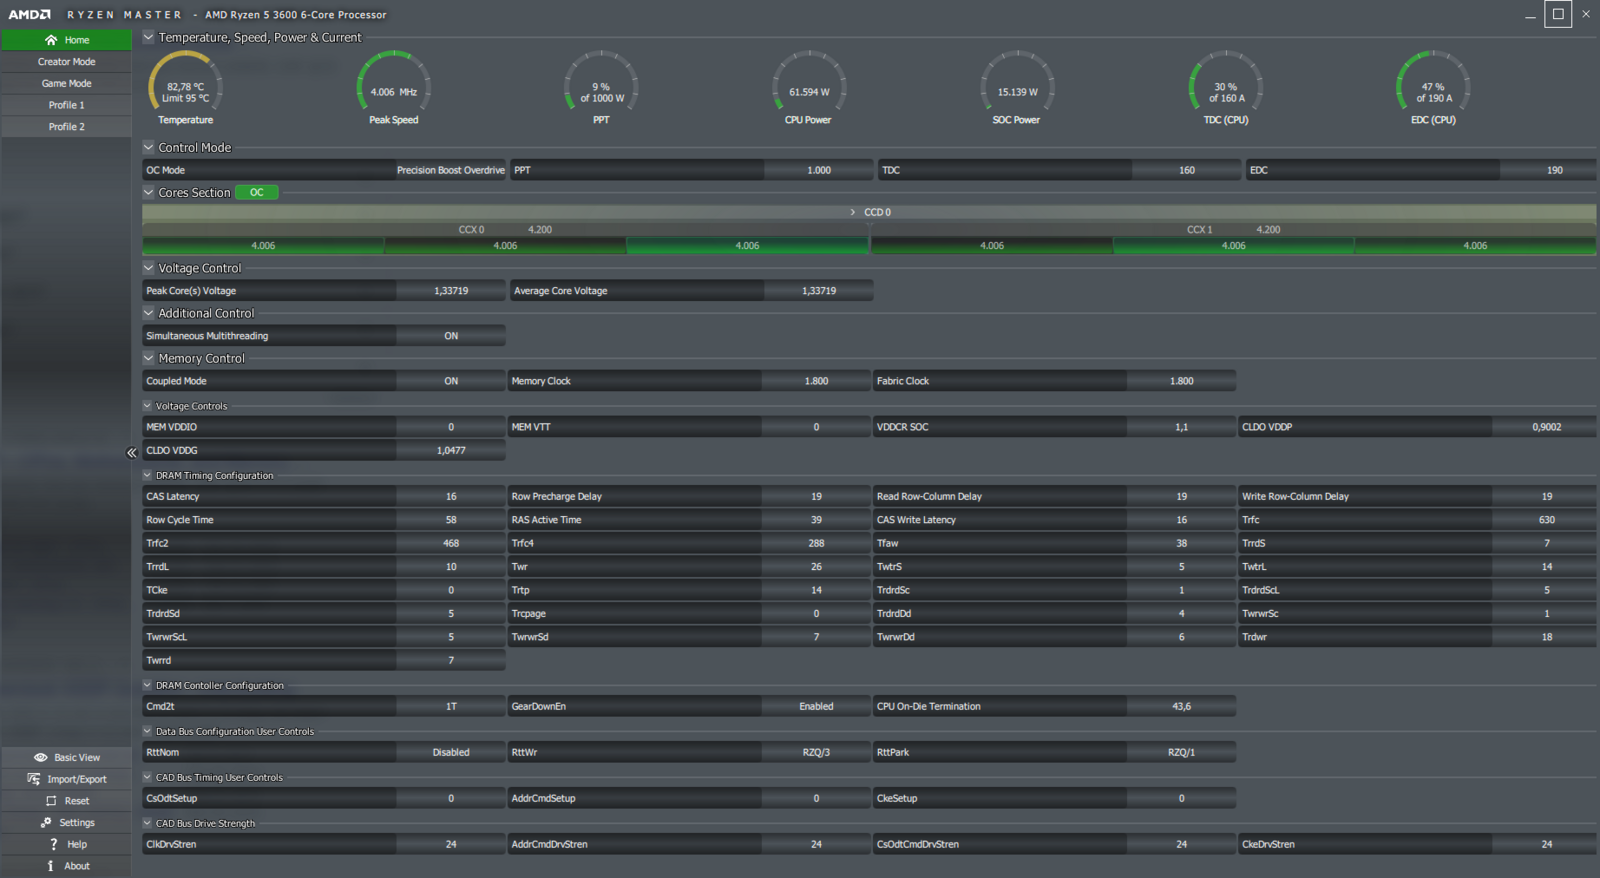Collapse the Cores Section chevron

coord(149,192)
